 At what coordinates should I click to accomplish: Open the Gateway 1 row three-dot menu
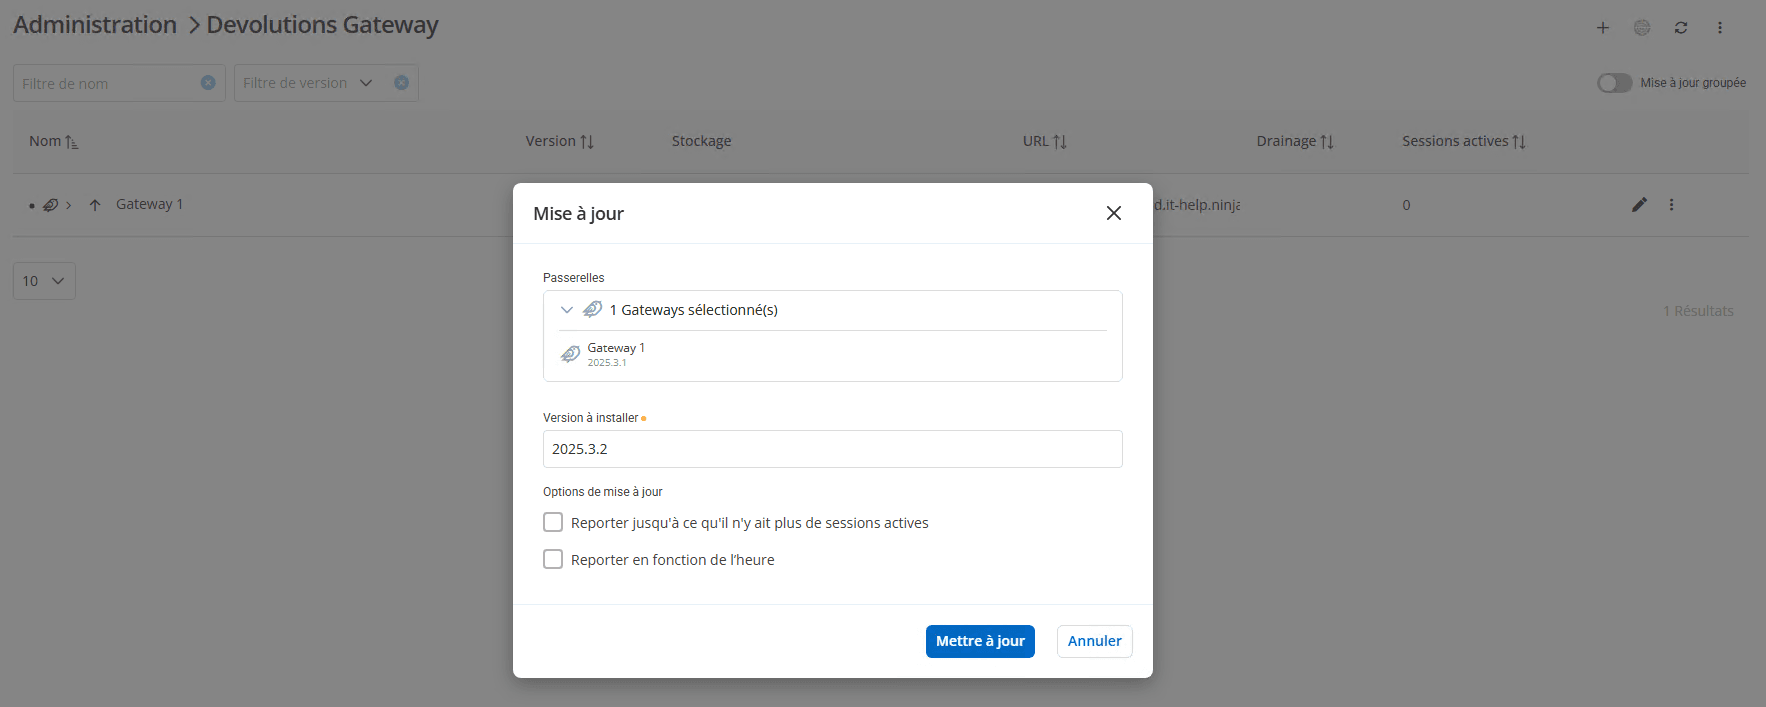coord(1671,205)
